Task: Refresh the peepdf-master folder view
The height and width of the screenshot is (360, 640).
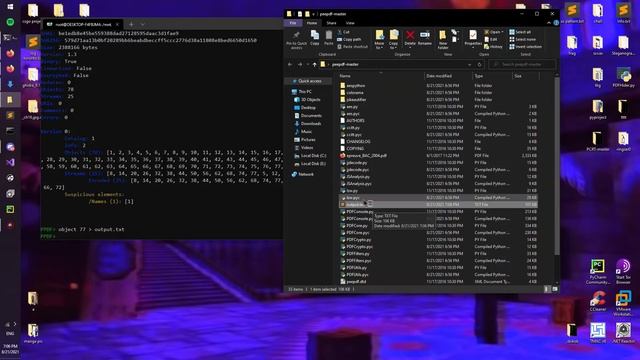Action: pos(480,64)
